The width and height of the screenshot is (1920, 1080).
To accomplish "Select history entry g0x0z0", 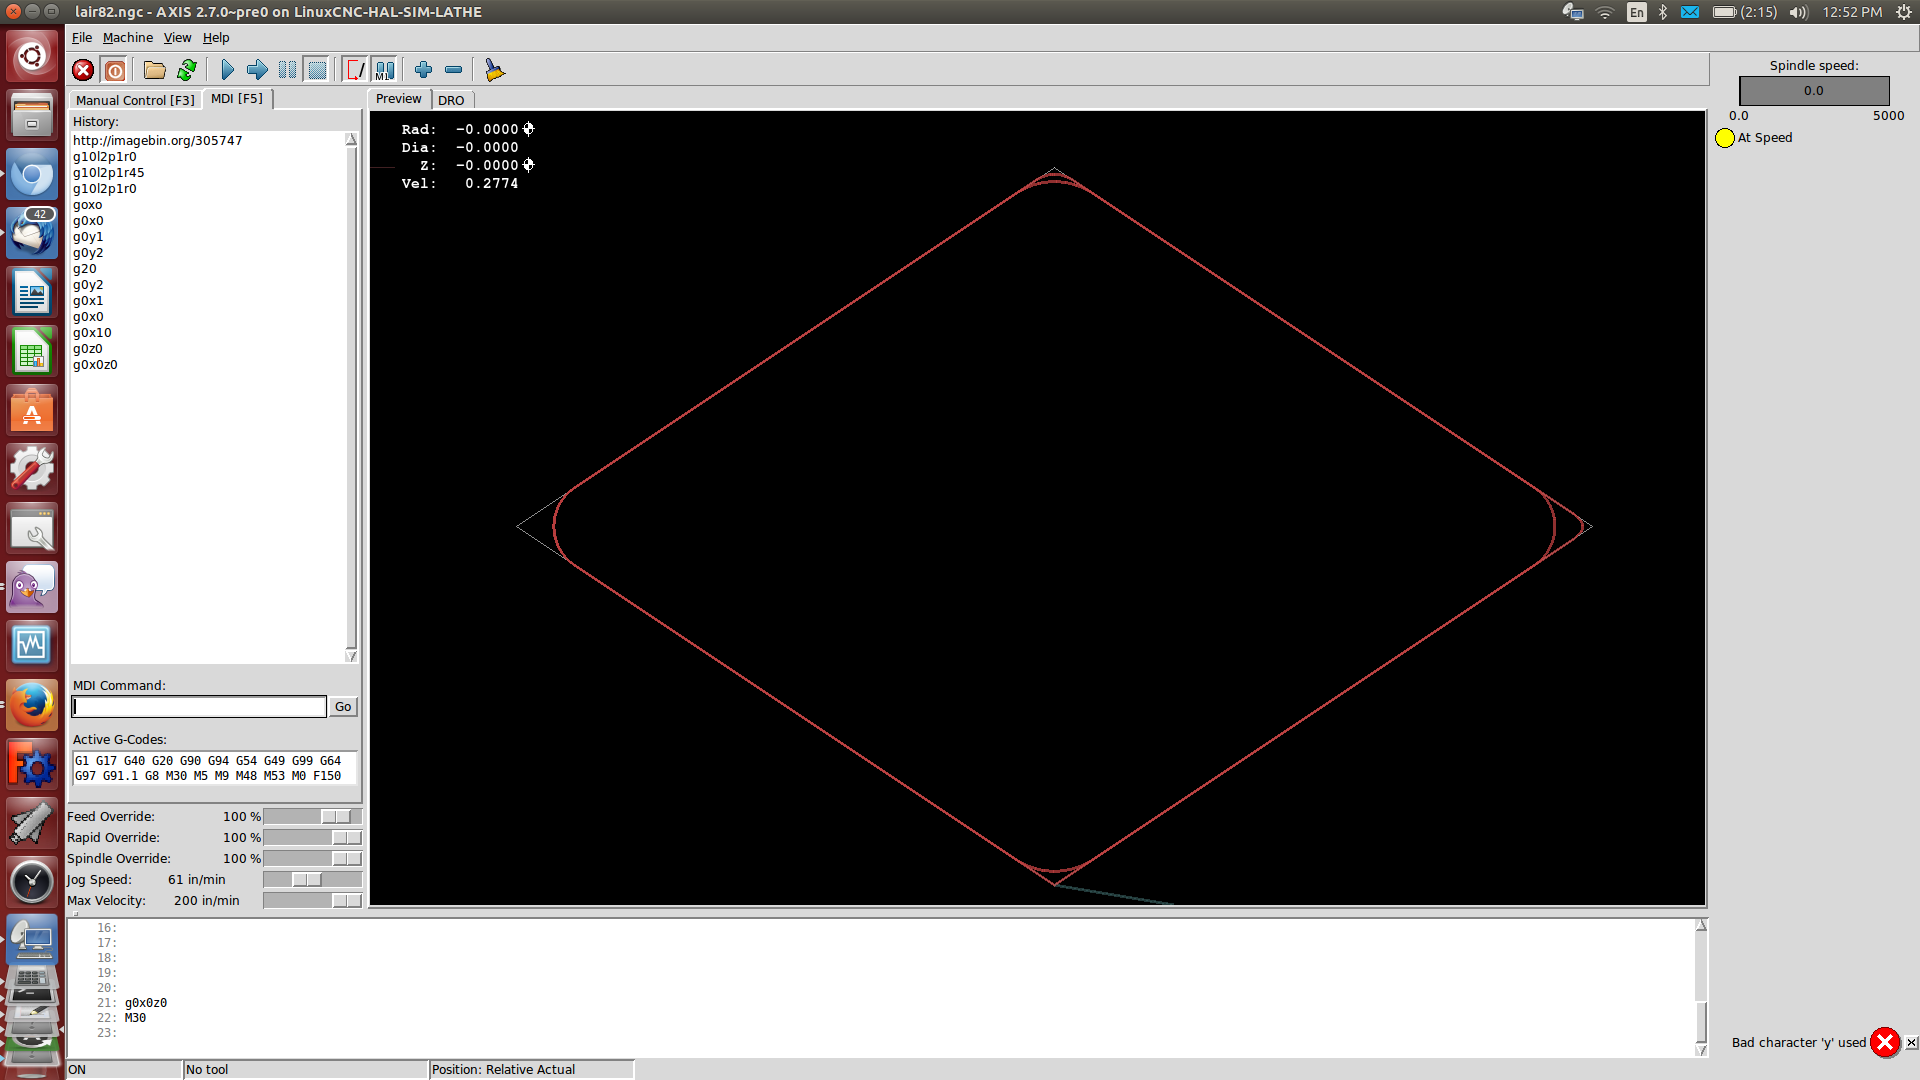I will (x=95, y=365).
